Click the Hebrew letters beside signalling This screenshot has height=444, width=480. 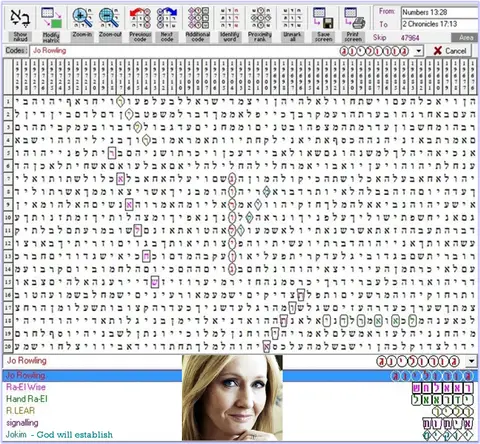(x=448, y=424)
